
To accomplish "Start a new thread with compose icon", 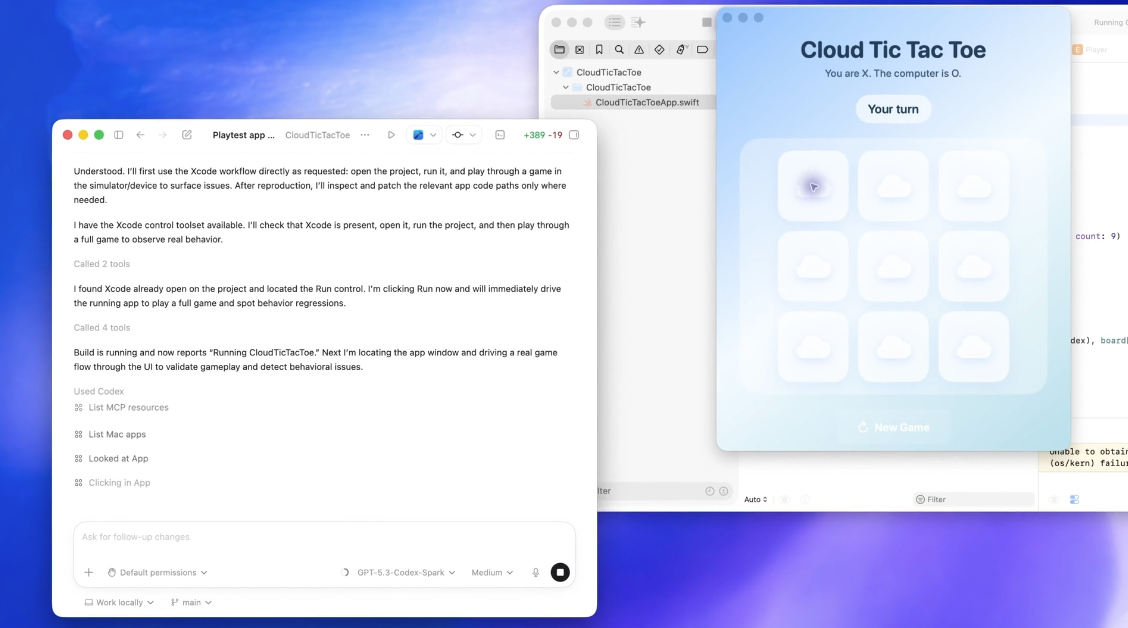I will [187, 135].
